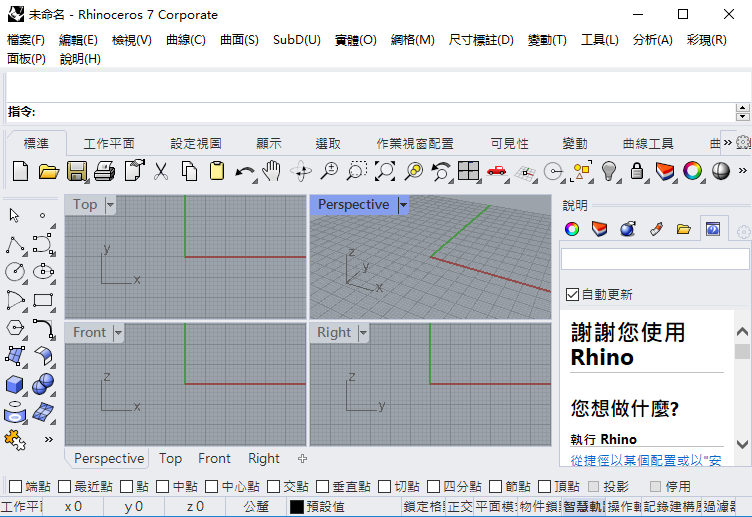Select the Box solid tool
The width and height of the screenshot is (752, 517).
point(15,385)
